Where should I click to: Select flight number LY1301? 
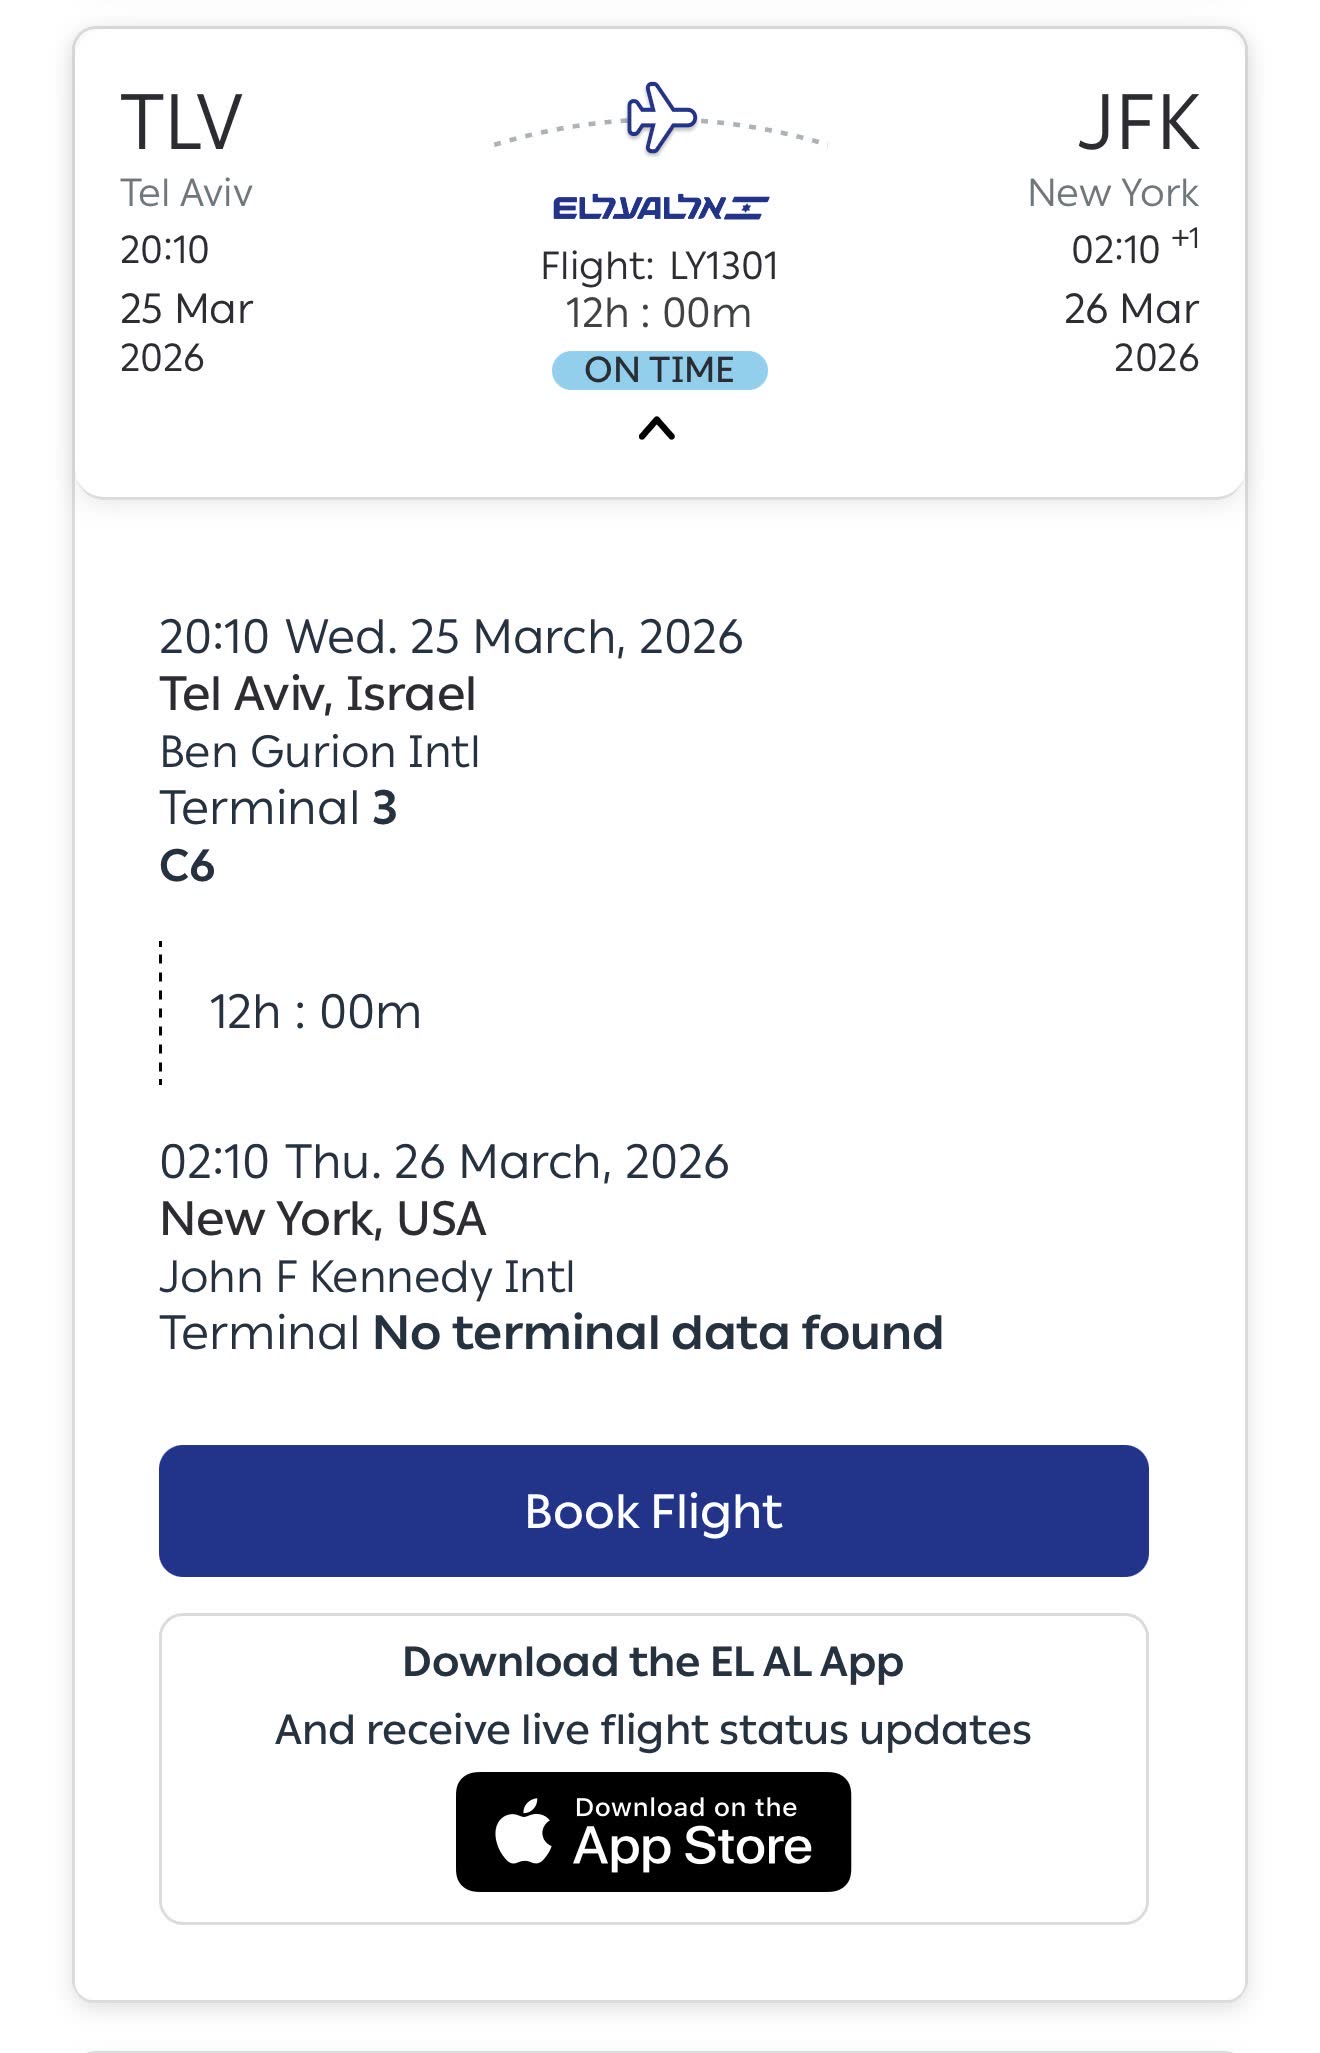point(723,266)
